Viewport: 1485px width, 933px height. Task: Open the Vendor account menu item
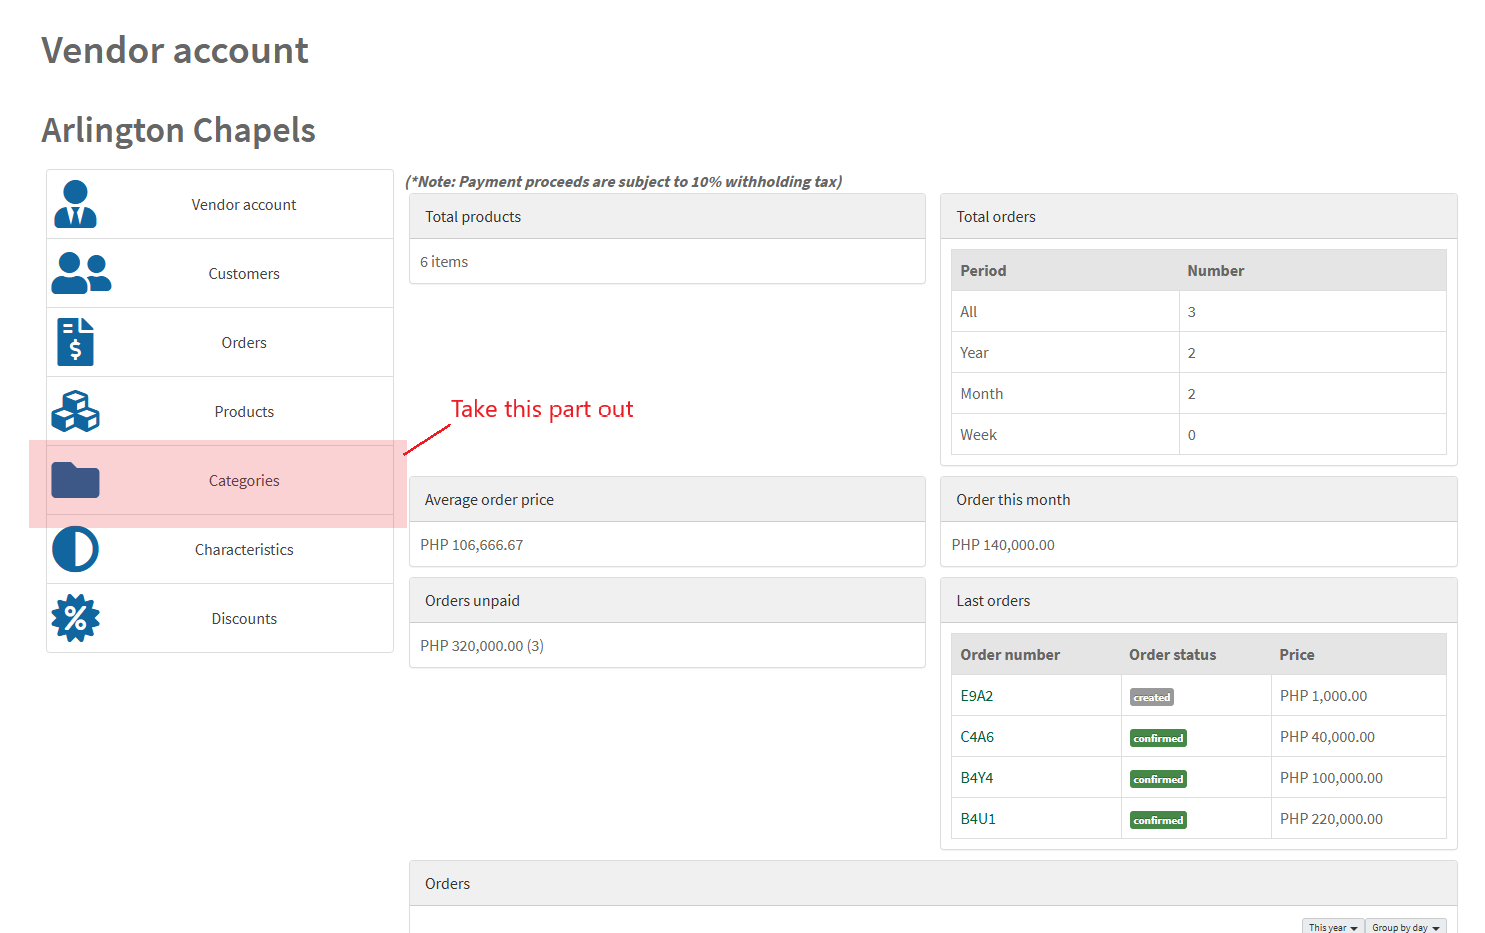click(244, 205)
